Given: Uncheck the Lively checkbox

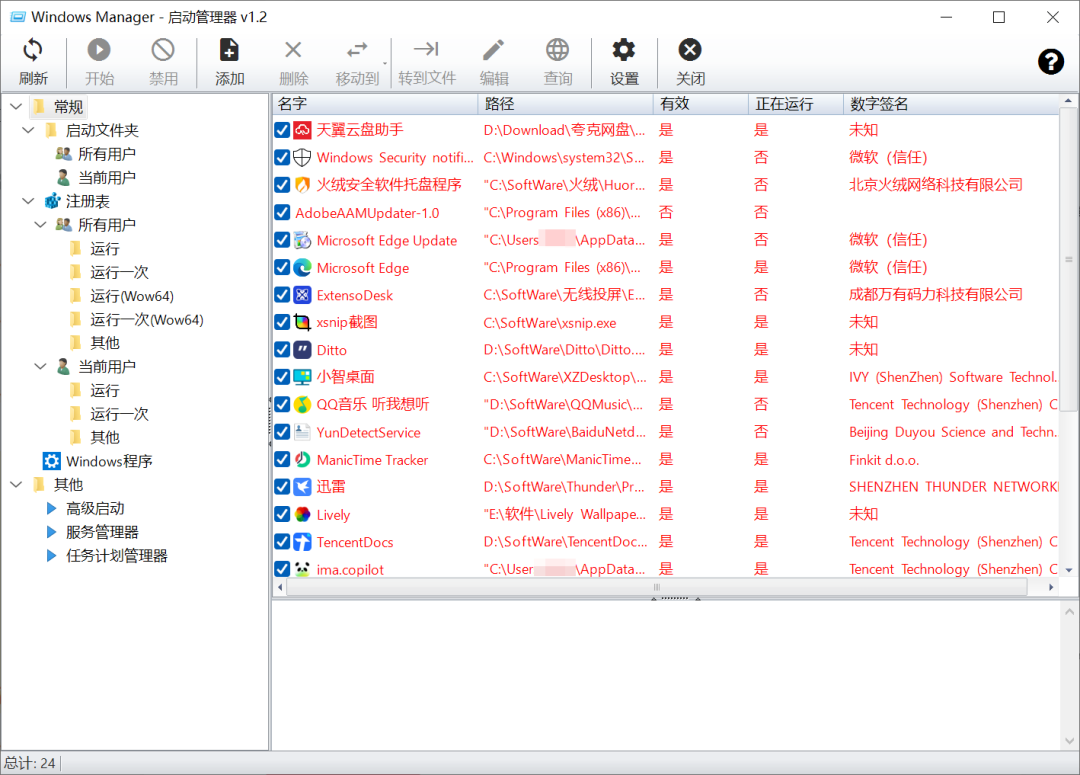Looking at the screenshot, I should click(282, 515).
